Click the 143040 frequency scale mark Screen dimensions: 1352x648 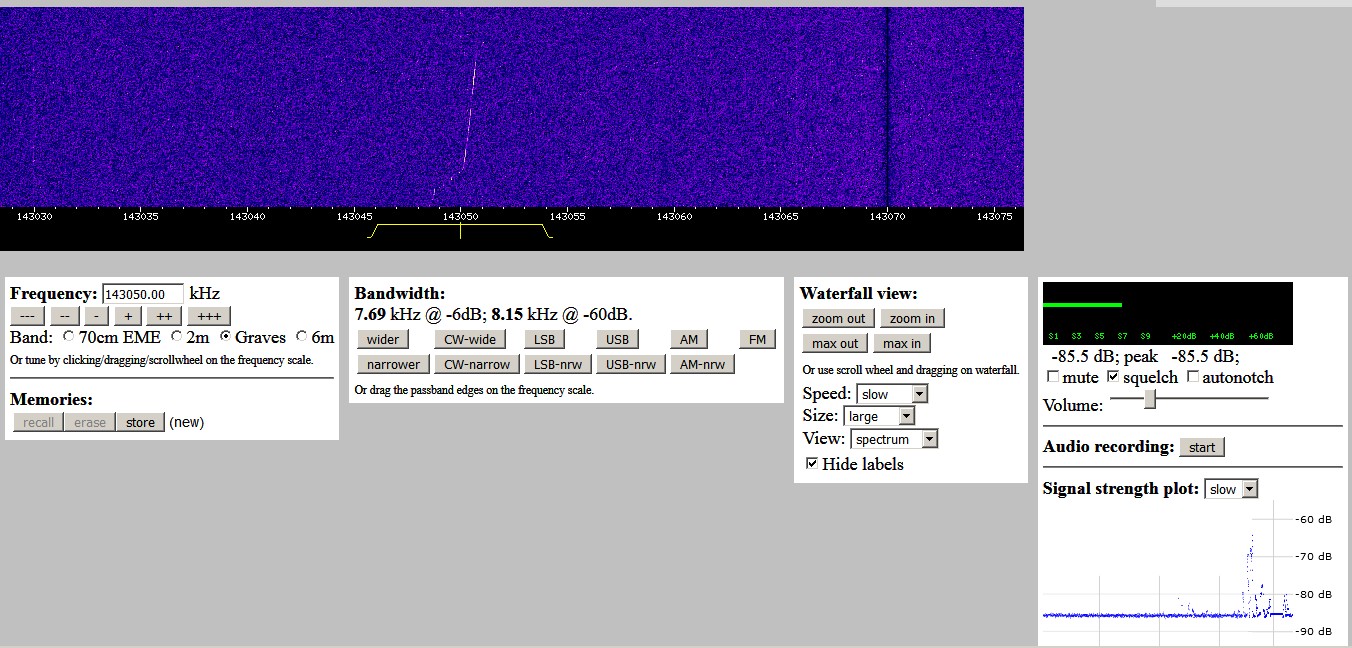pos(247,215)
